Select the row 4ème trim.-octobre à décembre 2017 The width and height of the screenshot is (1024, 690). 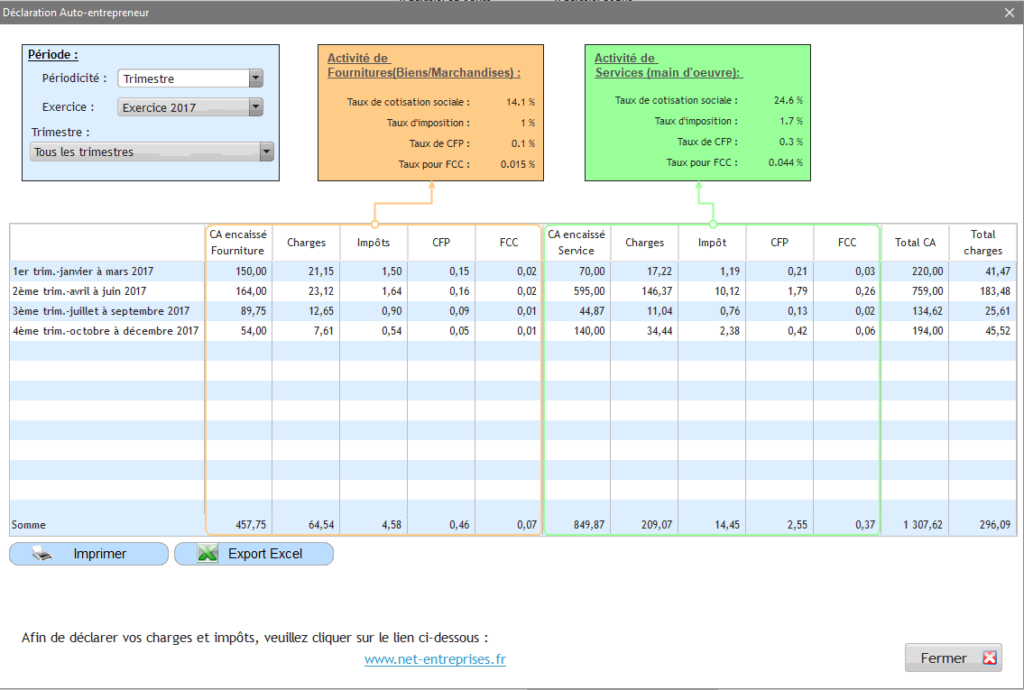point(100,331)
